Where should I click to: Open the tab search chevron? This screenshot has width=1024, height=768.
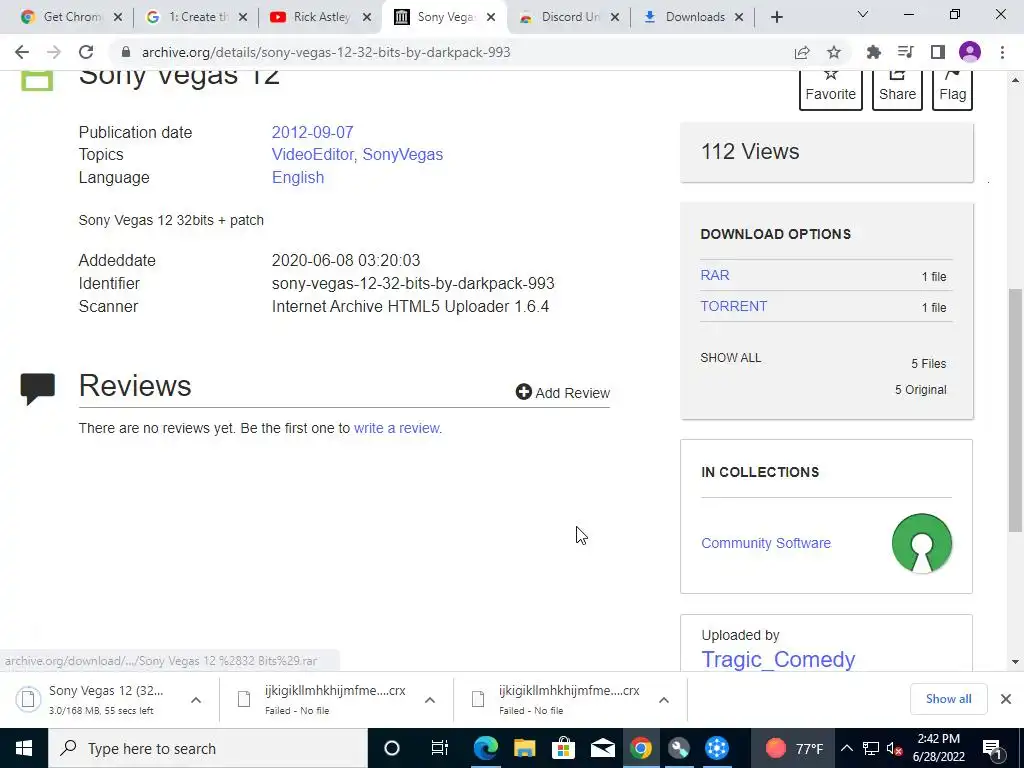(863, 14)
